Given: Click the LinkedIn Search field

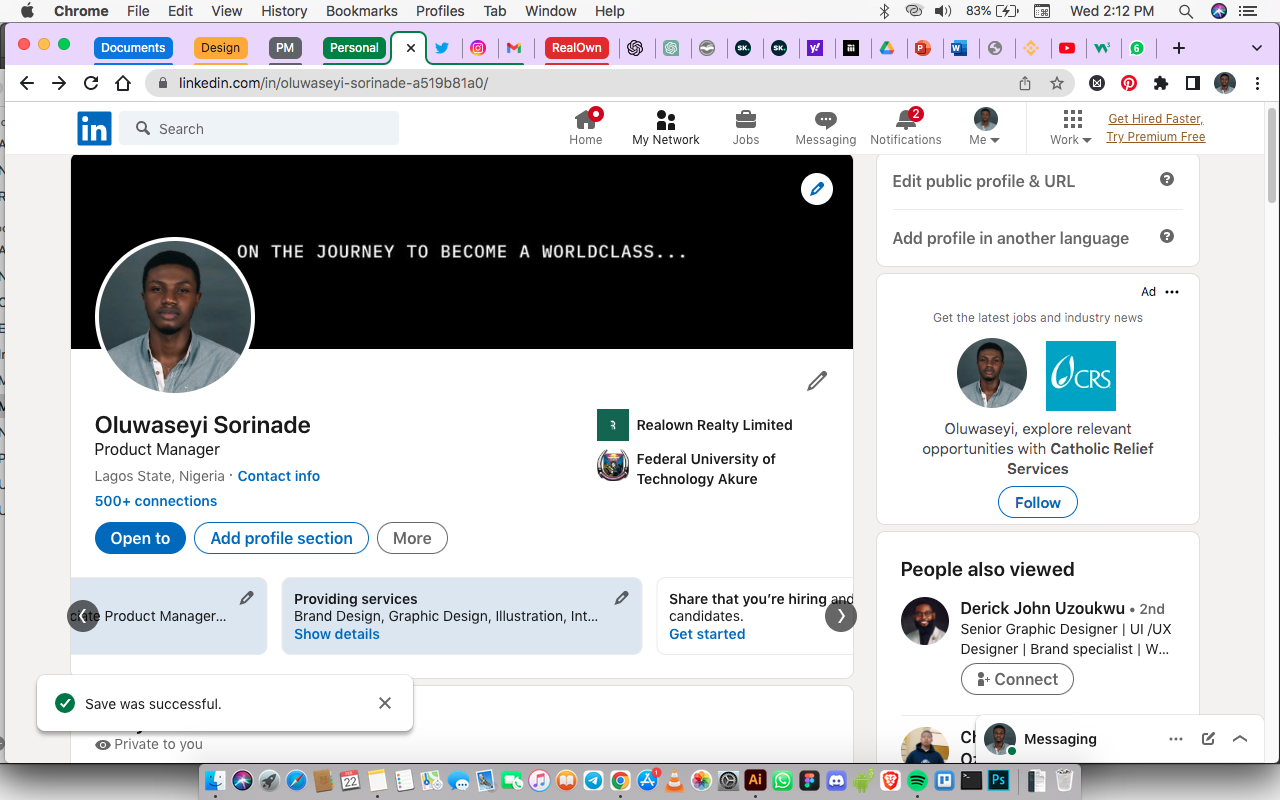Looking at the screenshot, I should 259,128.
